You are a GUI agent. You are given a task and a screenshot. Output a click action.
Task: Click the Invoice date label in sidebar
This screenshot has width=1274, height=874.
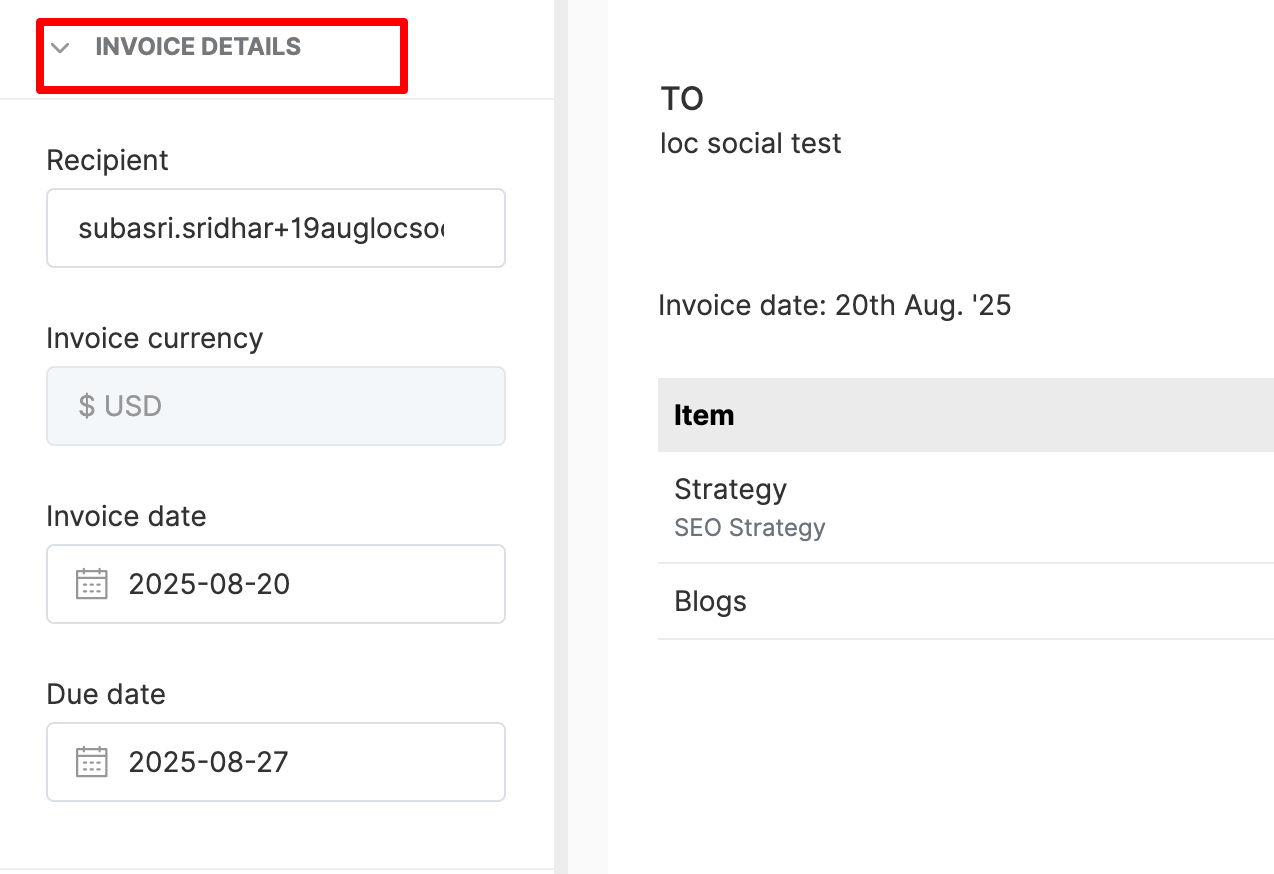pos(126,516)
